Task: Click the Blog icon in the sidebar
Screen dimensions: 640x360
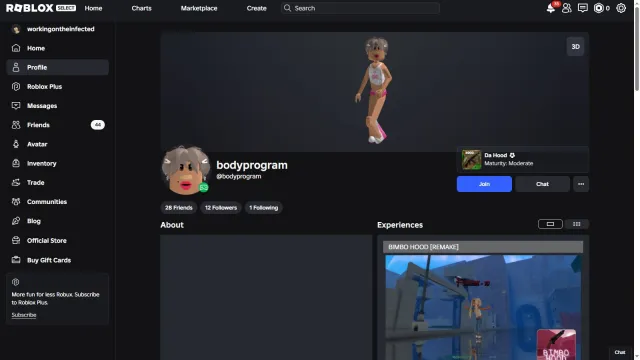Action: [16, 221]
